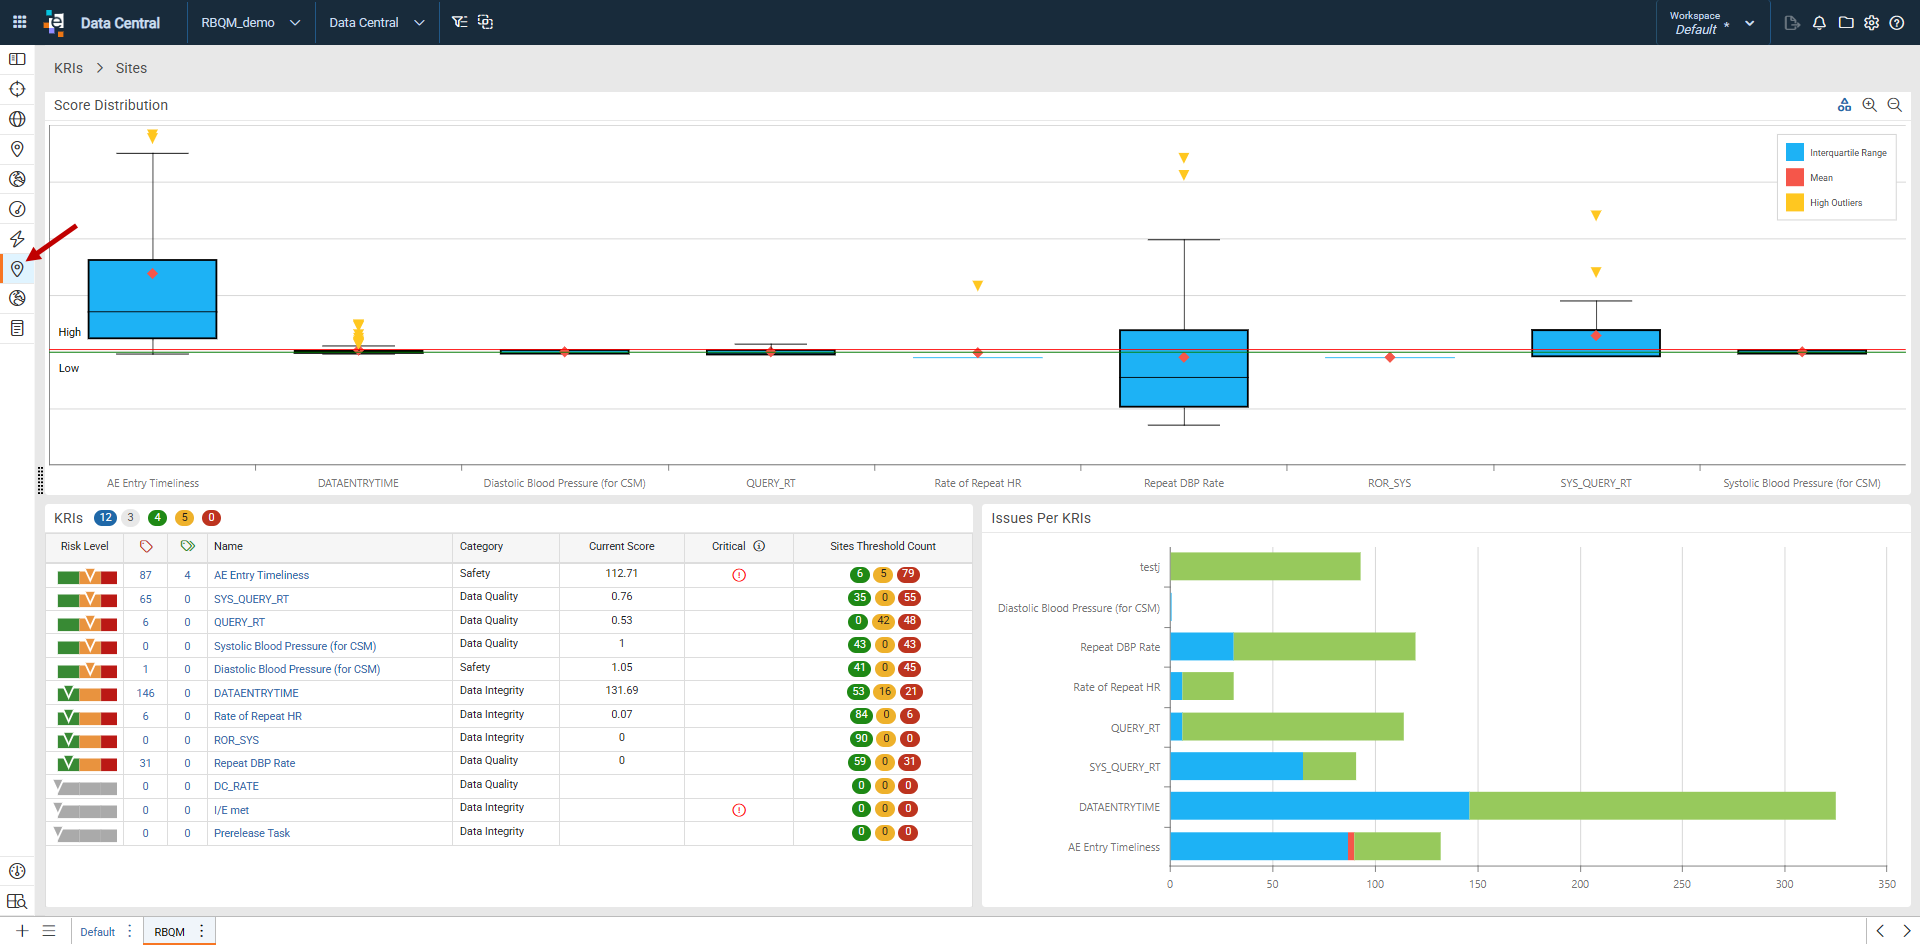The height and width of the screenshot is (945, 1920).
Task: Open the circular icon near bottom of sidebar
Action: point(17,871)
